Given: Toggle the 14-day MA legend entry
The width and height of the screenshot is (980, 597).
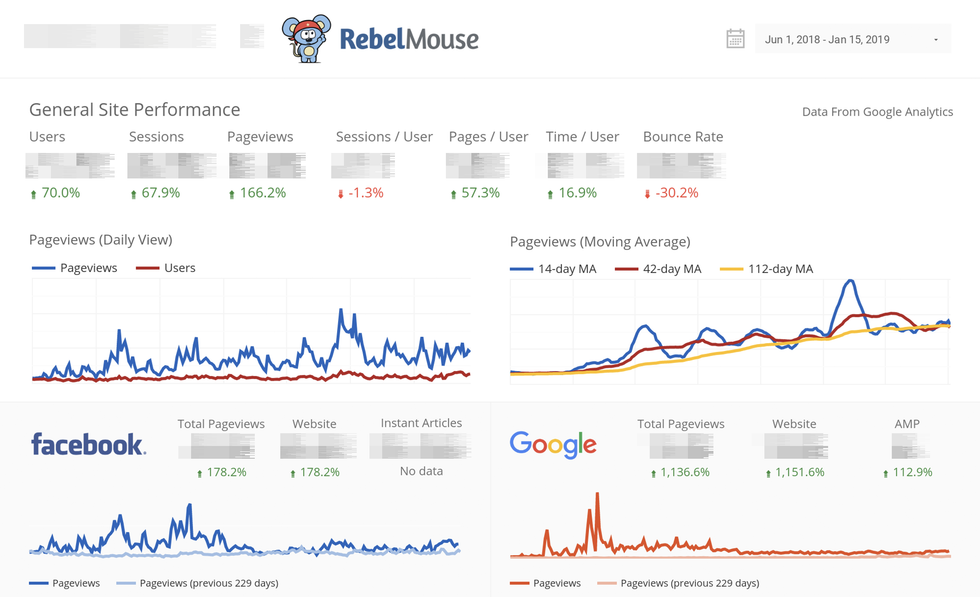Looking at the screenshot, I should (x=553, y=269).
